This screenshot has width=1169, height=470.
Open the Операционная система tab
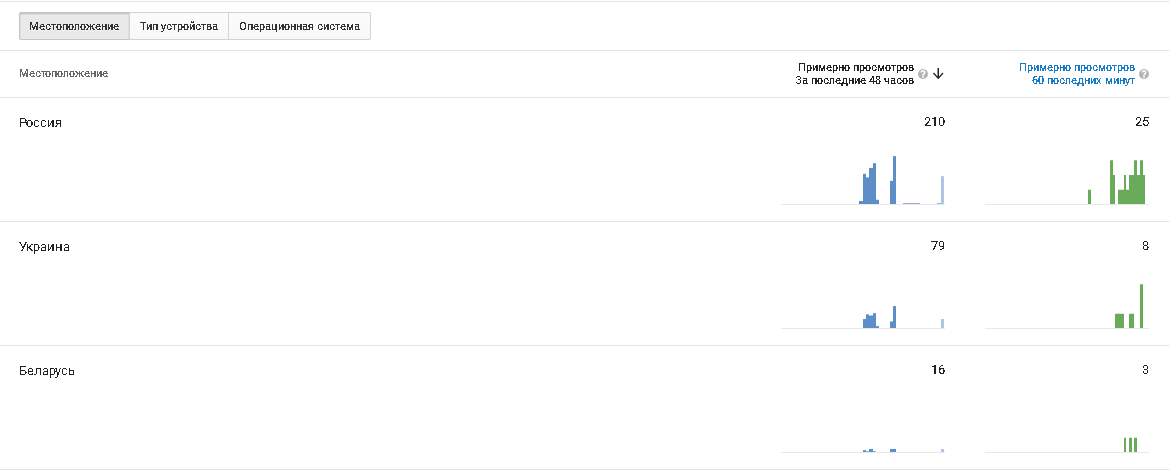299,26
